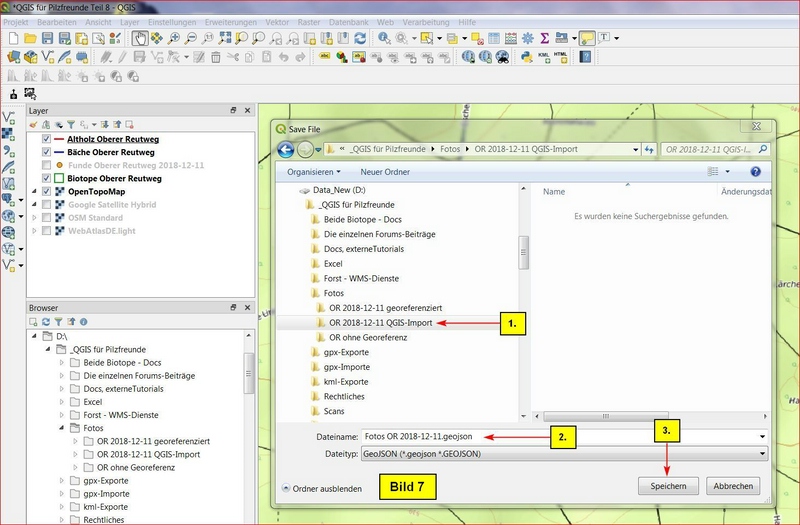The image size is (800, 525).
Task: Enable the Funde Oberer Reutweg 2018-12-11 layer
Action: (x=46, y=165)
